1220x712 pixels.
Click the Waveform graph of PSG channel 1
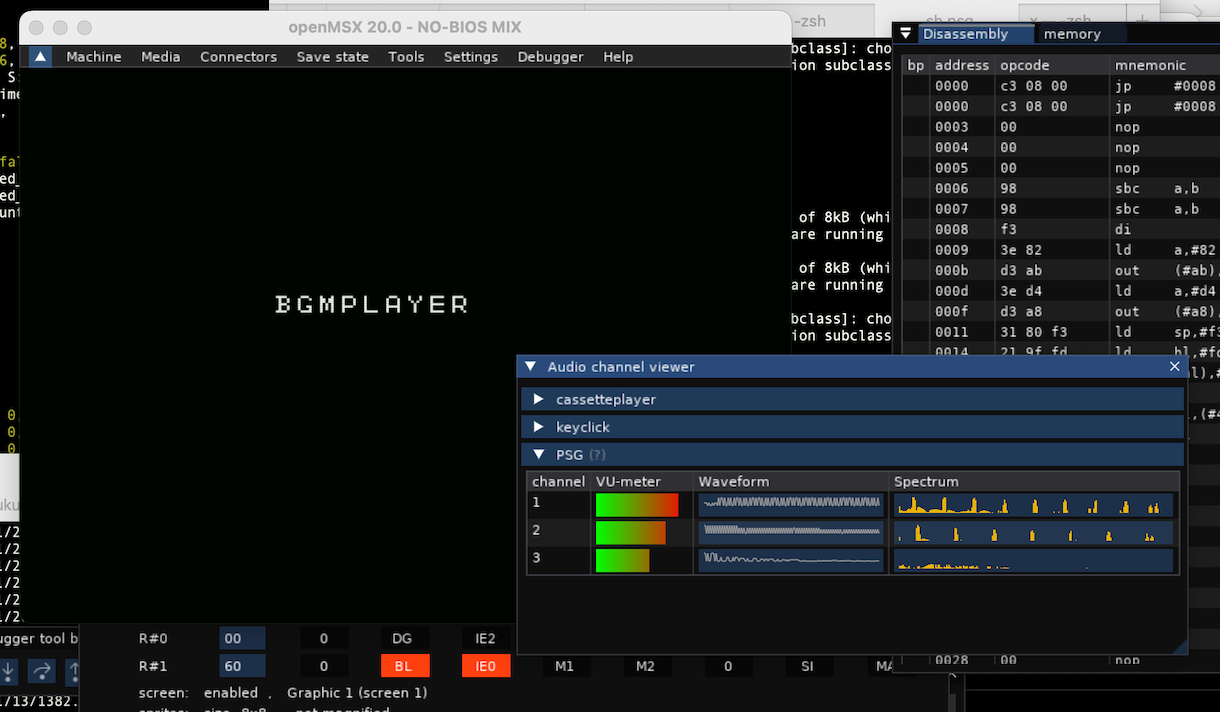coord(791,505)
